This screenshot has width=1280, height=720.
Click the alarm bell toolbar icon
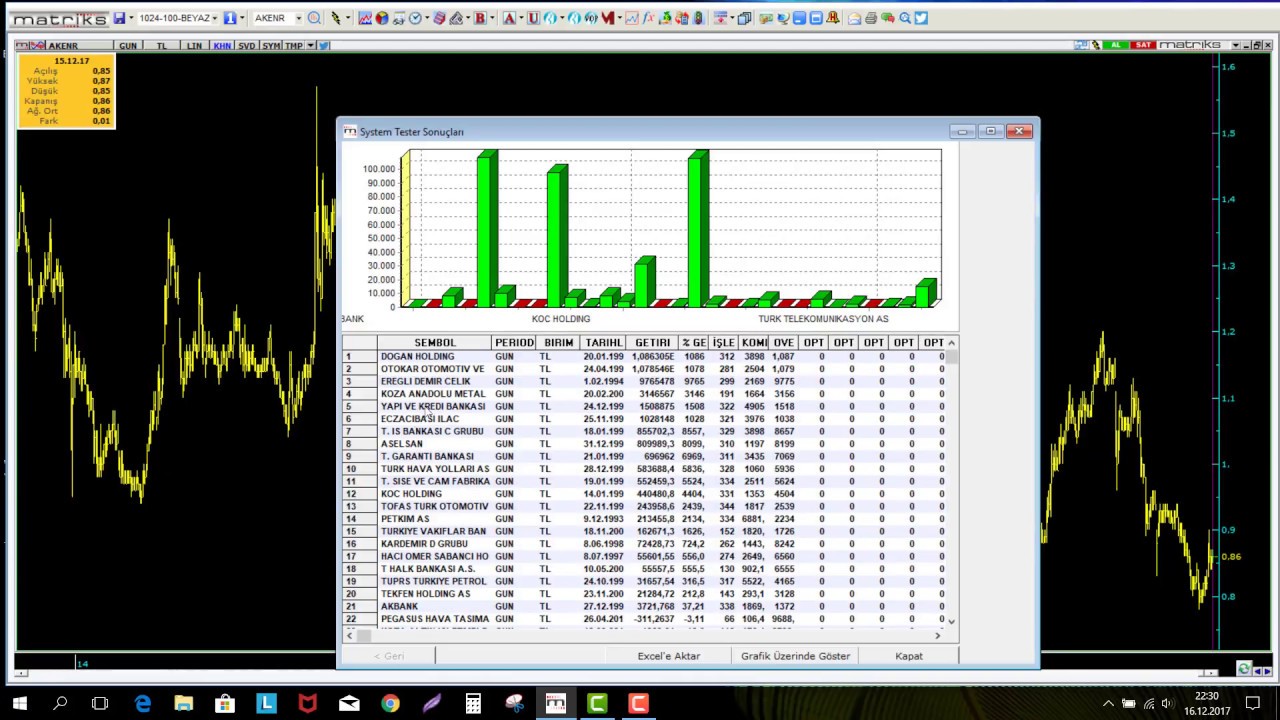pos(832,18)
